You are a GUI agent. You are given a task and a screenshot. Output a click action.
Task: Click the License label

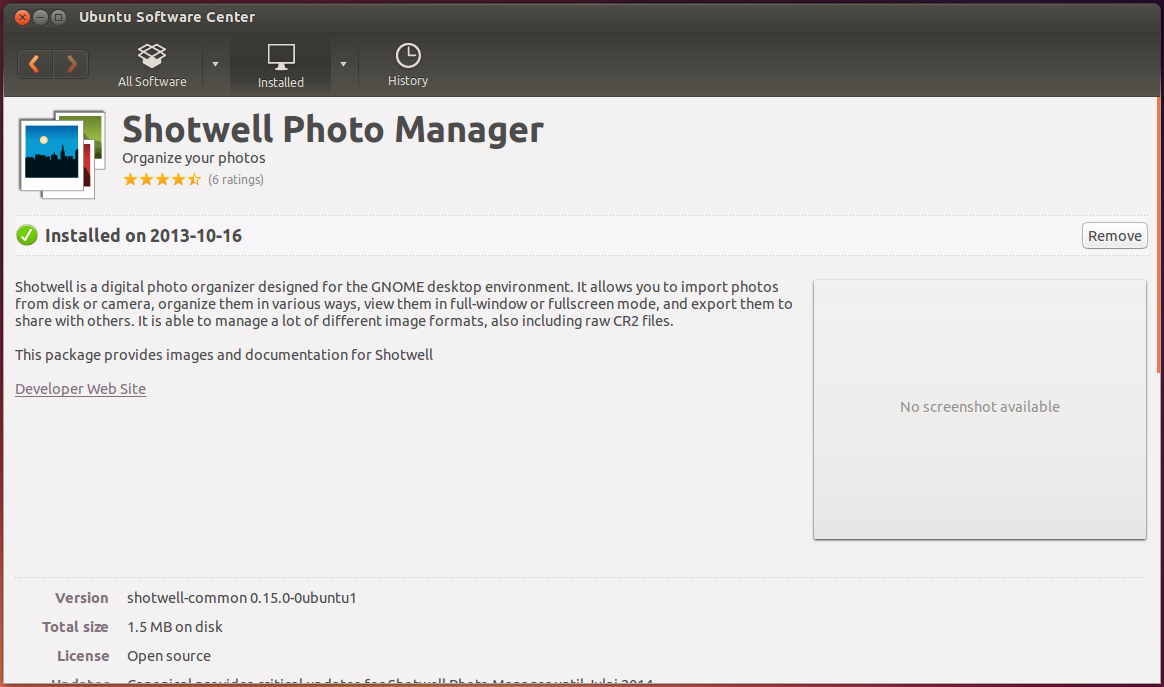click(83, 656)
